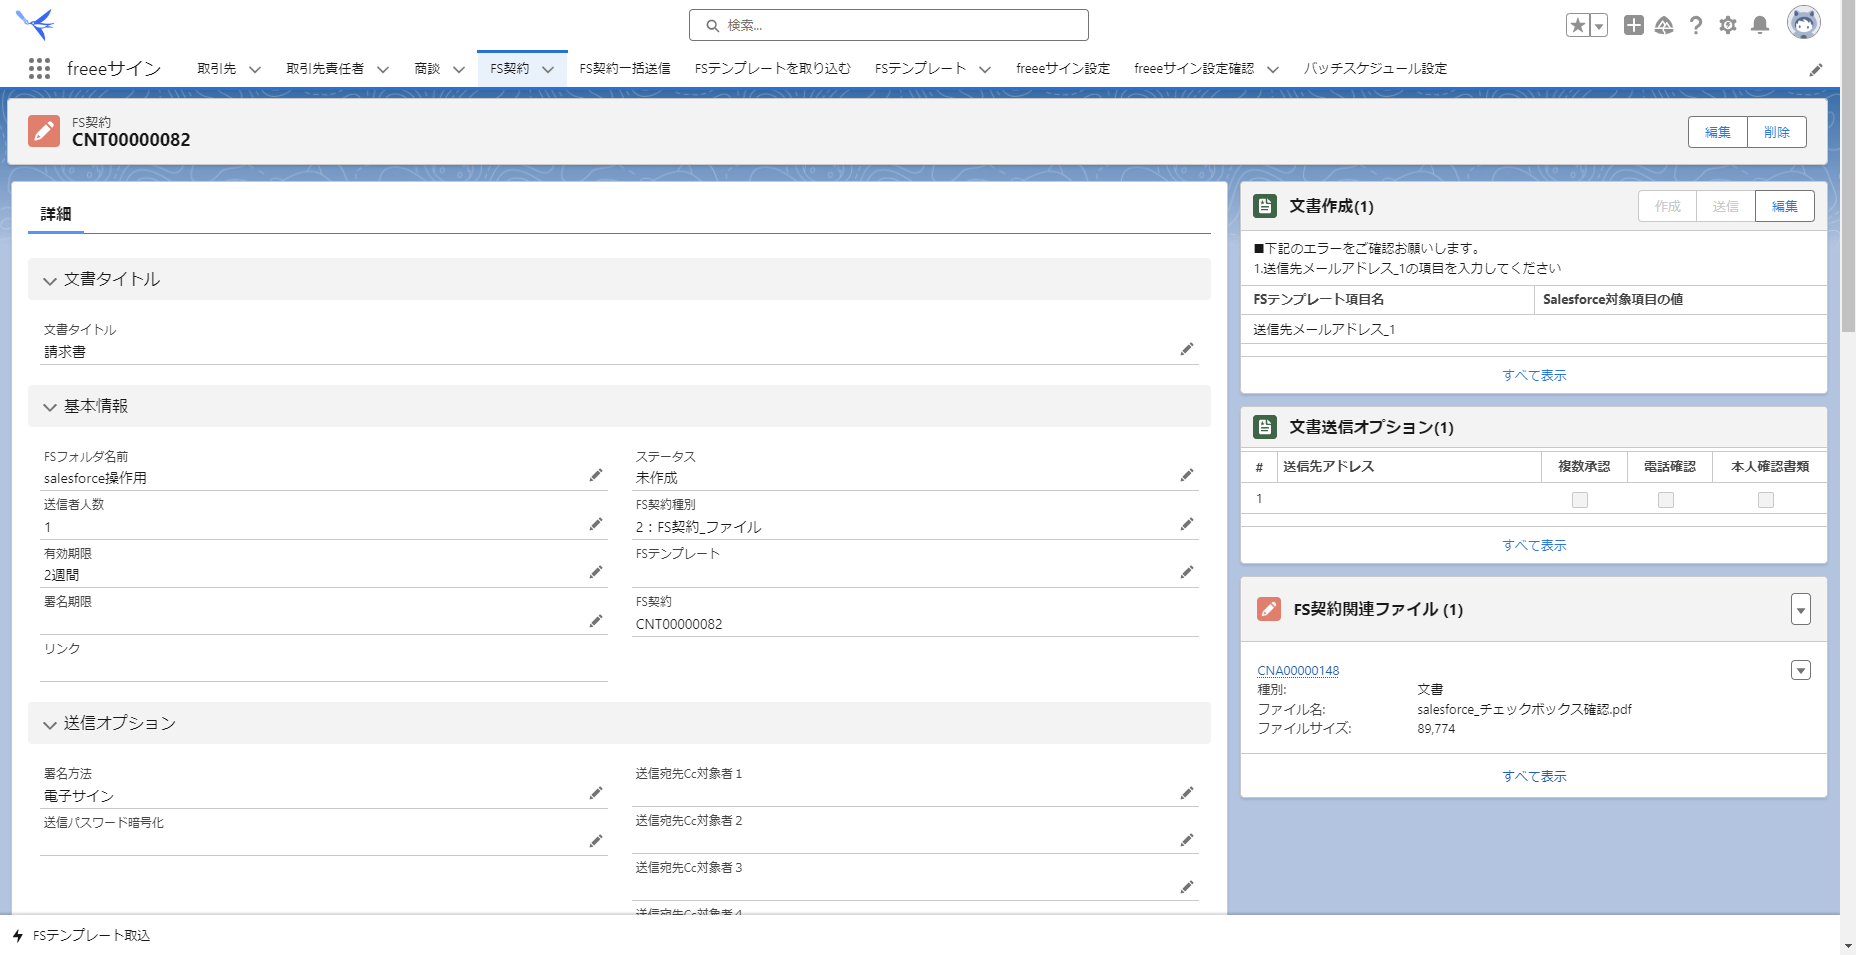The height and width of the screenshot is (955, 1856).
Task: Open the 商談 tab dropdown chevron
Action: pyautogui.click(x=459, y=69)
